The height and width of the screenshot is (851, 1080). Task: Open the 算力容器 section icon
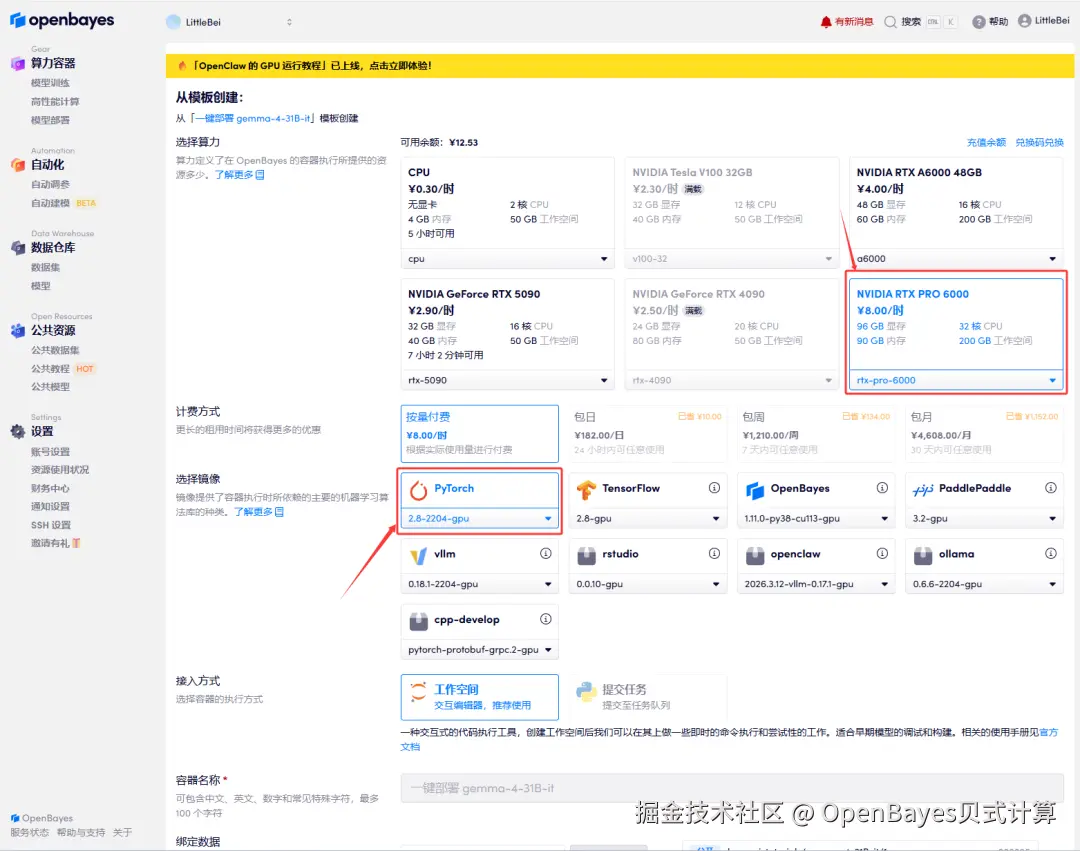coord(20,62)
